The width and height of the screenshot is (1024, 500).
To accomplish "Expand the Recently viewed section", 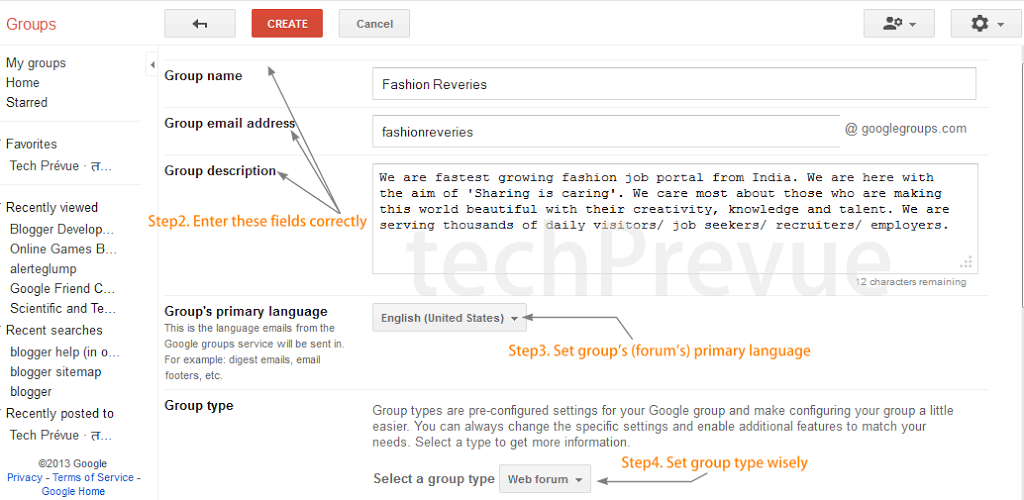I will [x=51, y=208].
